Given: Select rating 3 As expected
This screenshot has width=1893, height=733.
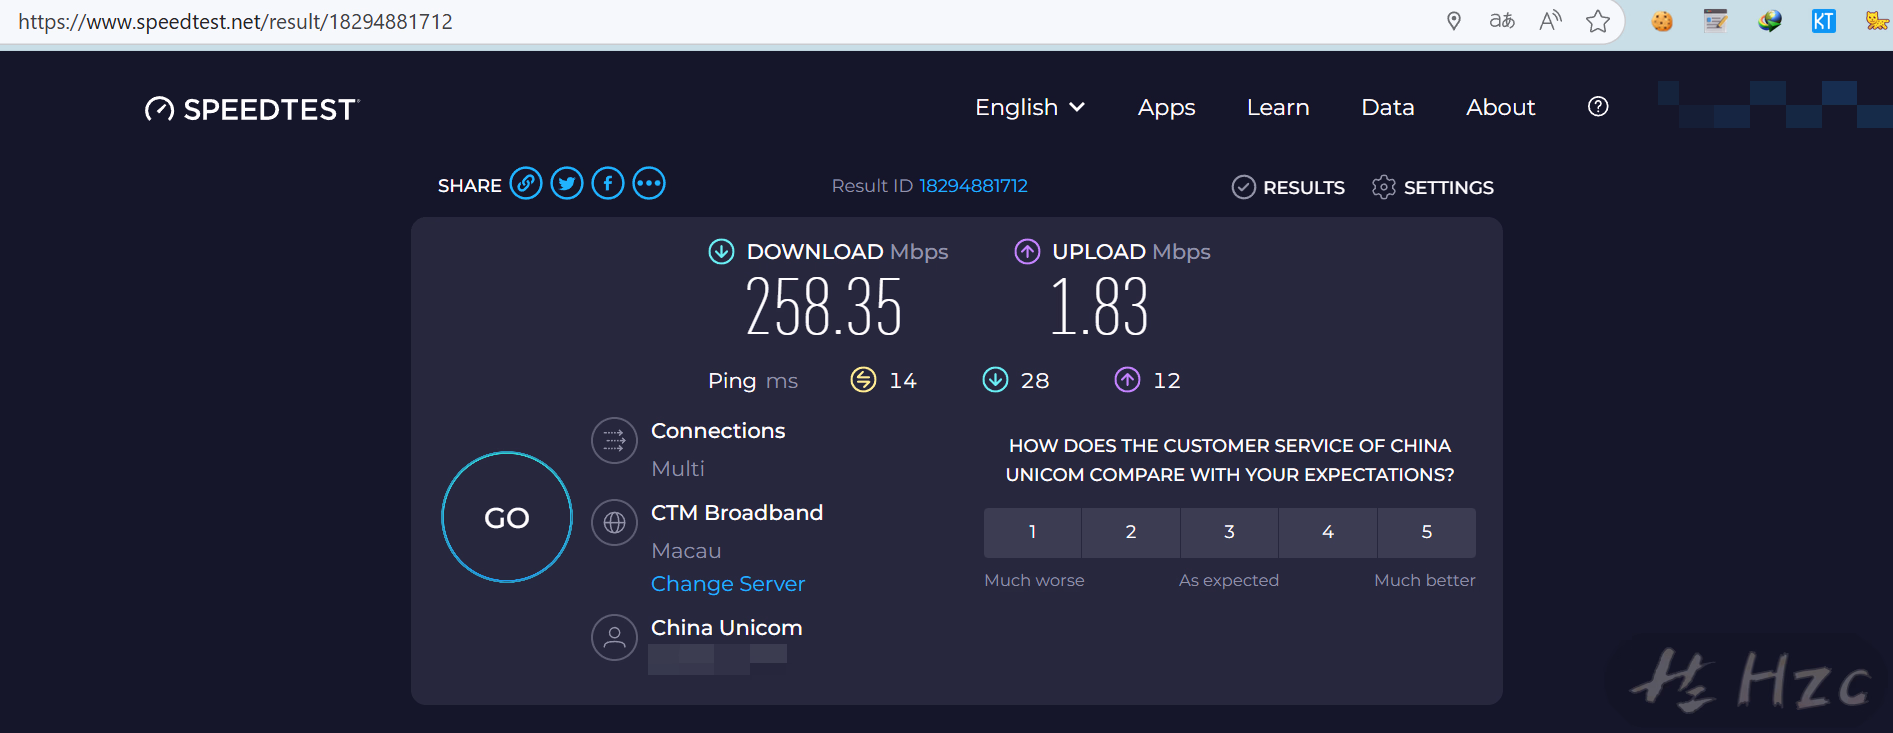Looking at the screenshot, I should 1229,533.
